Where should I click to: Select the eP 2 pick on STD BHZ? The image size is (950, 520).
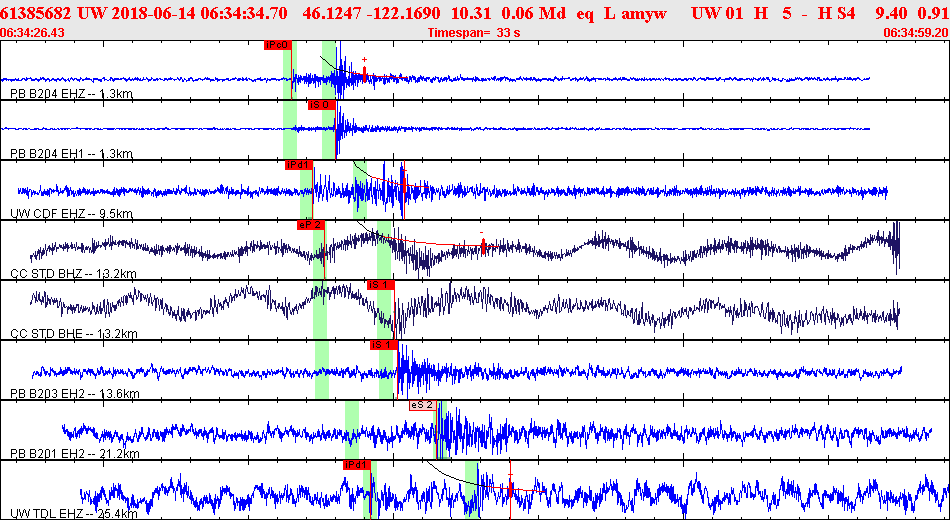pos(310,225)
